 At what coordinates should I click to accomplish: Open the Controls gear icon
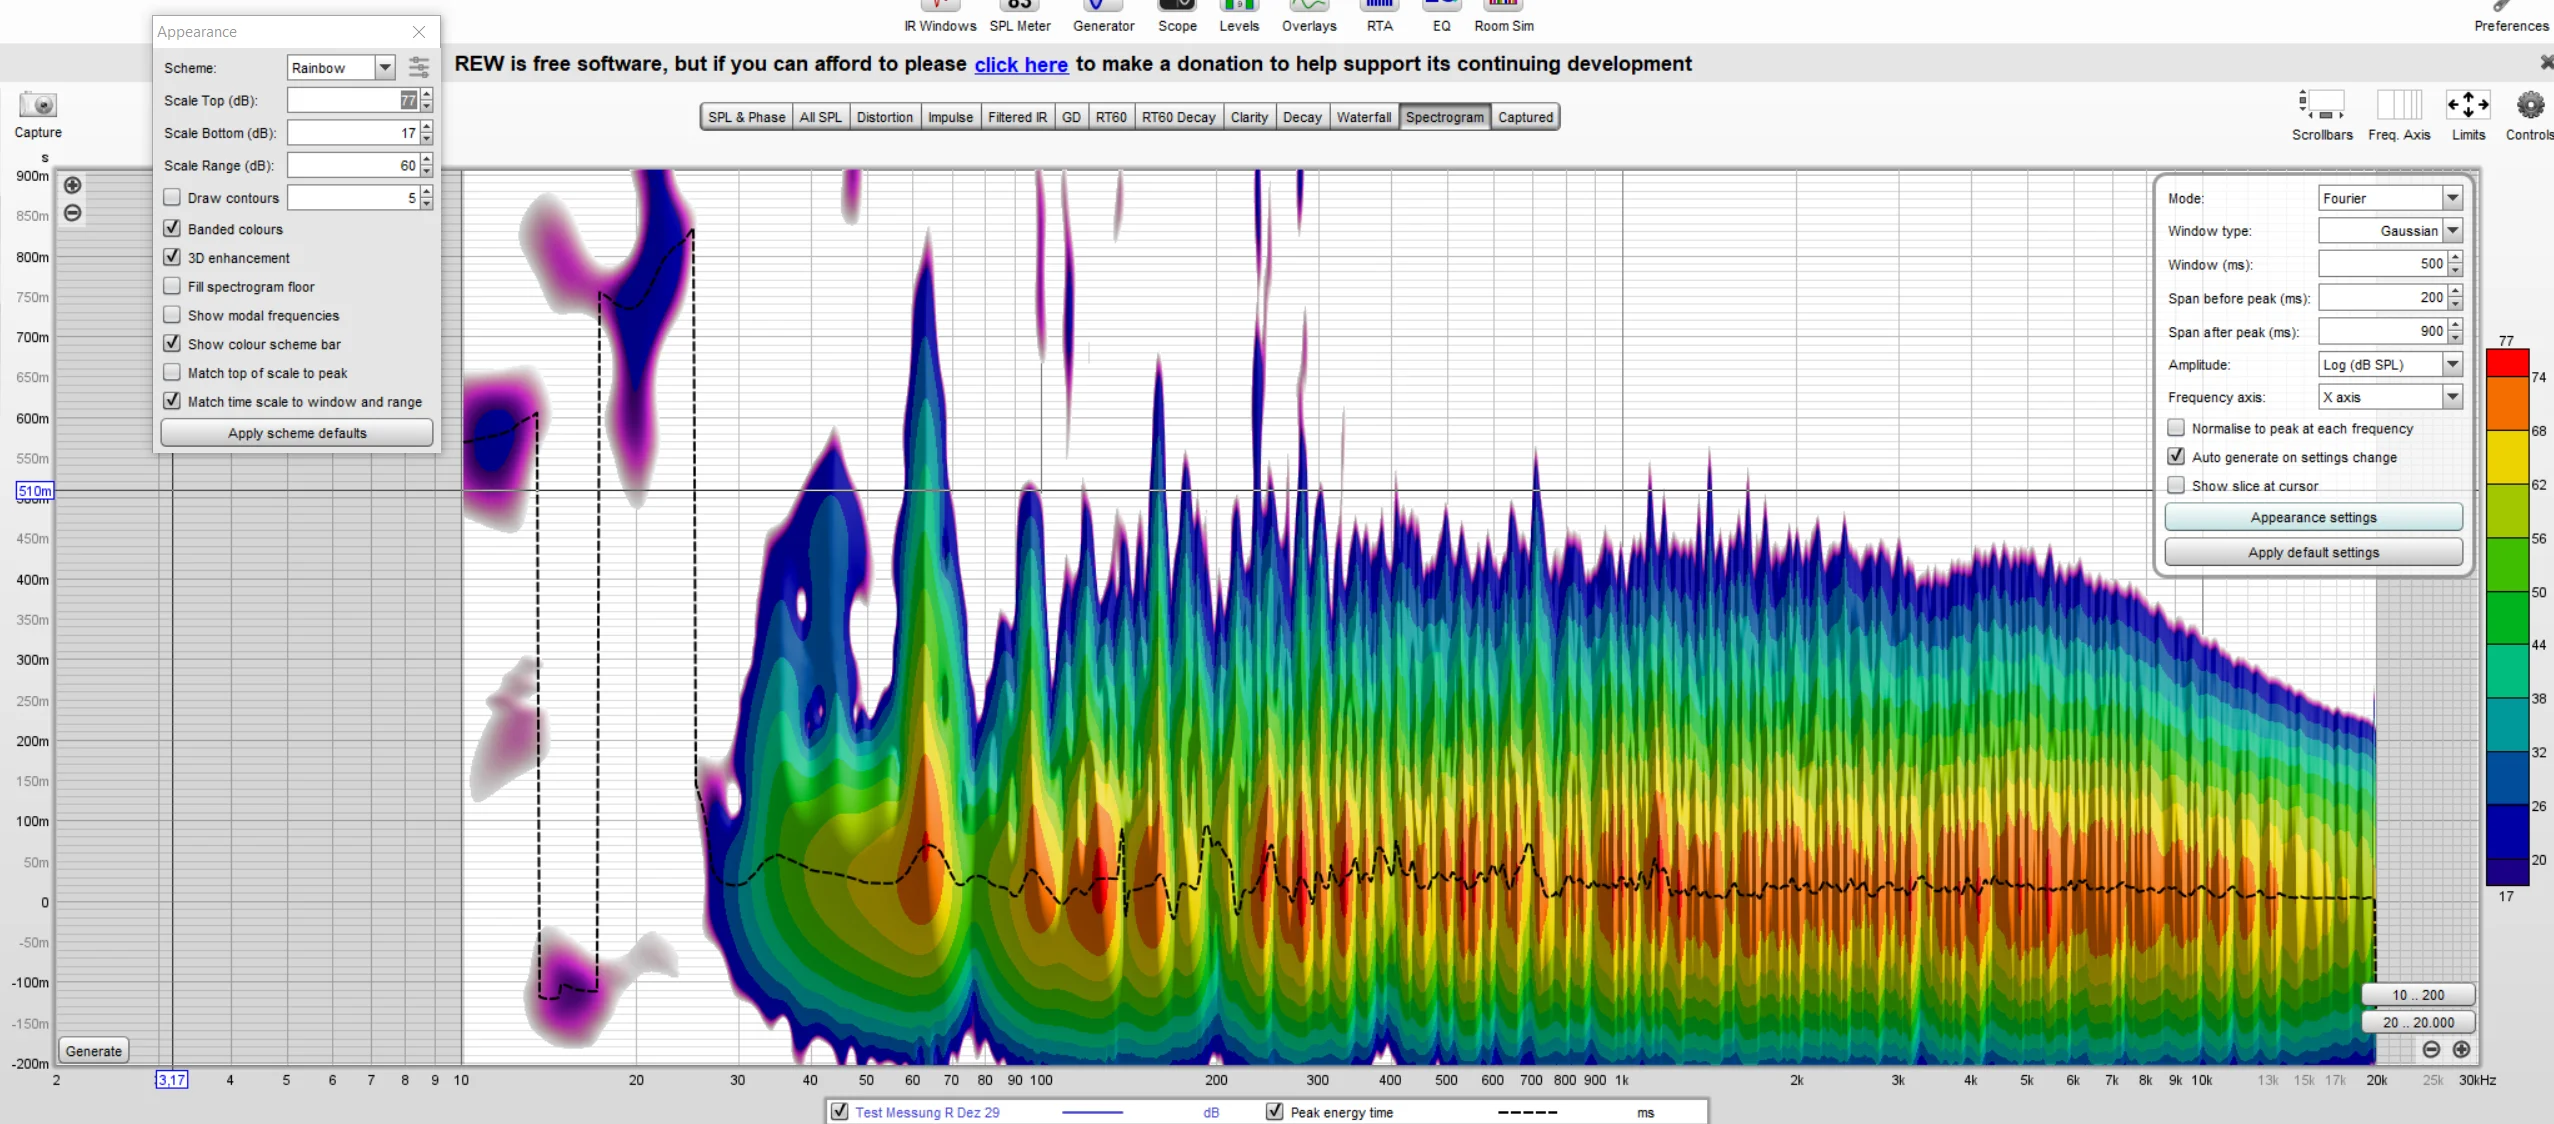(x=2530, y=104)
